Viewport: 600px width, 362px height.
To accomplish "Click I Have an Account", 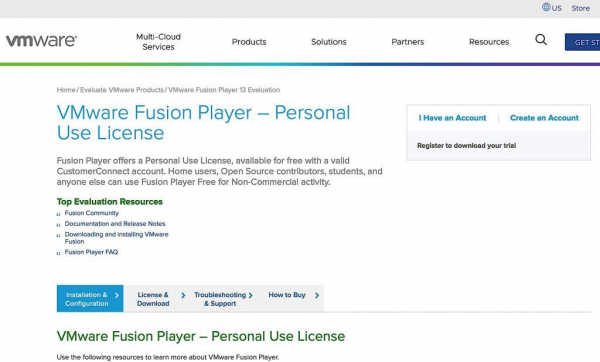I will click(x=452, y=118).
